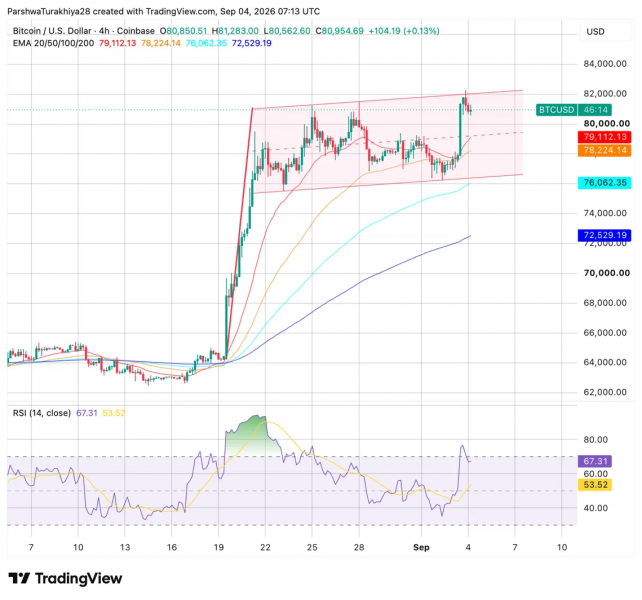Screen dimensions: 642x600
Task: Click the USD currency selector
Action: pos(606,32)
